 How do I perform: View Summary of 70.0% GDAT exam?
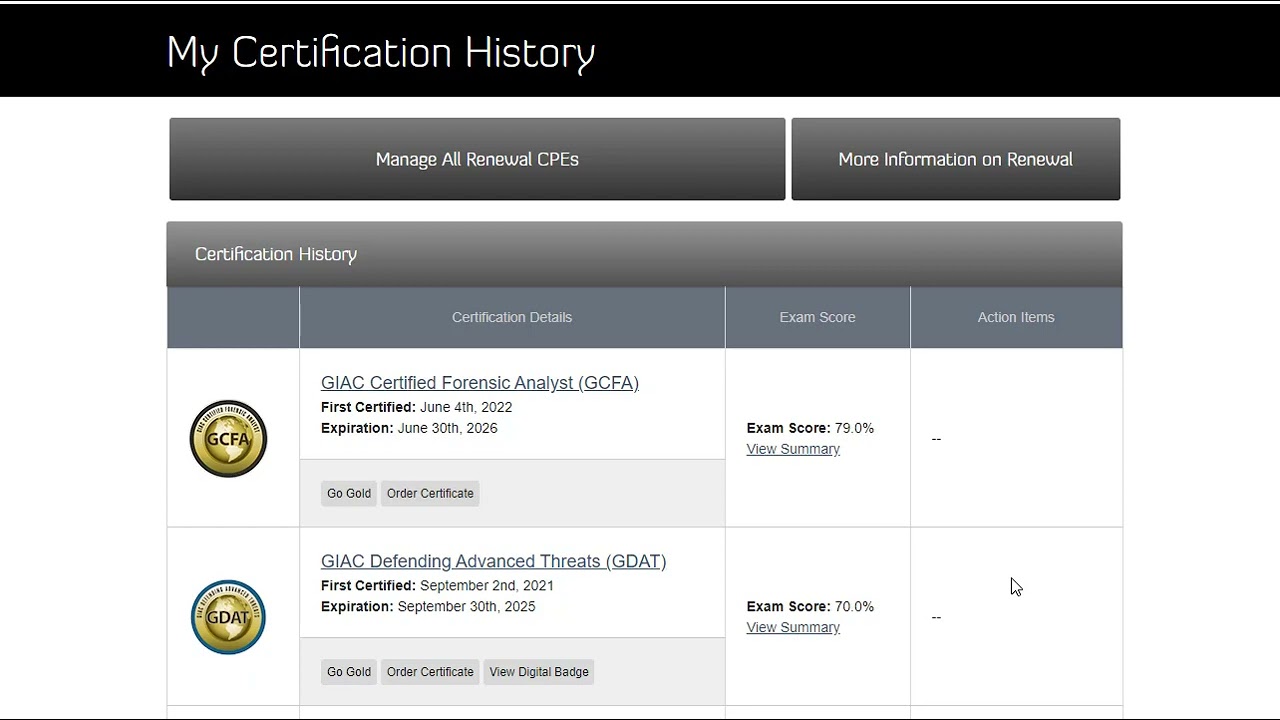[x=793, y=627]
